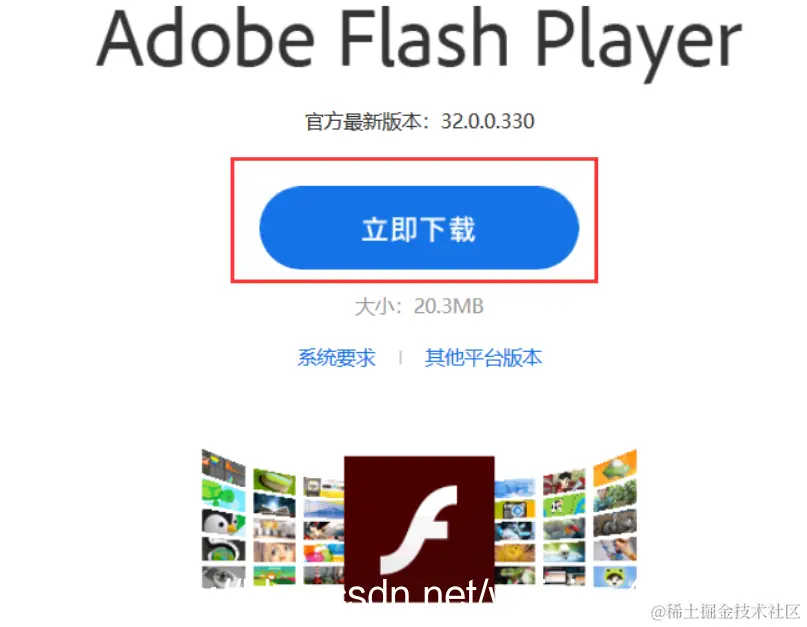Select the penguin thumbnail in left column

pos(223,522)
